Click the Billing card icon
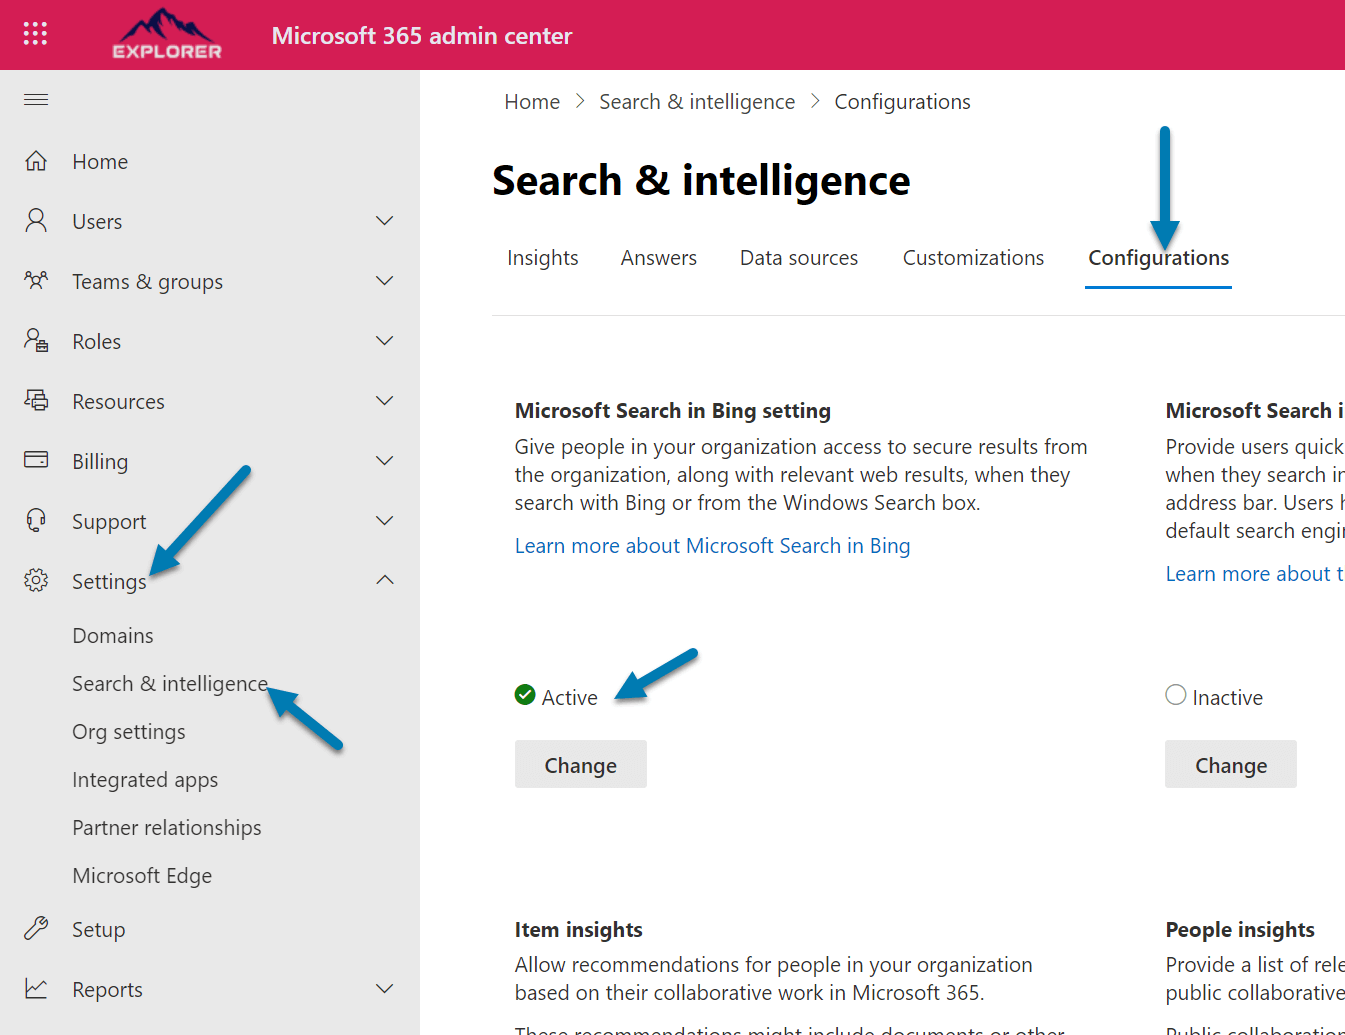 pos(36,460)
